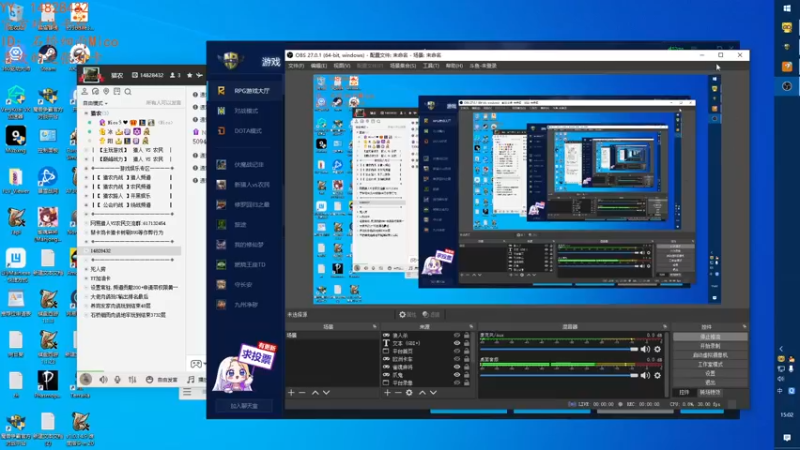Remove the scene with the minus icon
This screenshot has width=800, height=450.
coord(302,392)
